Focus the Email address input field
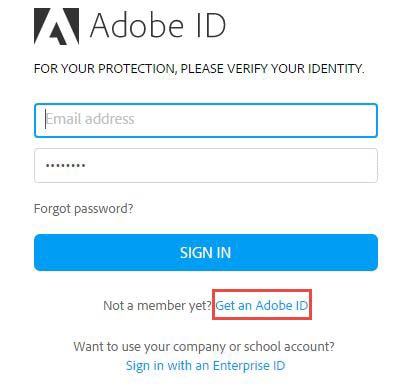This screenshot has width=415, height=390. coord(206,120)
